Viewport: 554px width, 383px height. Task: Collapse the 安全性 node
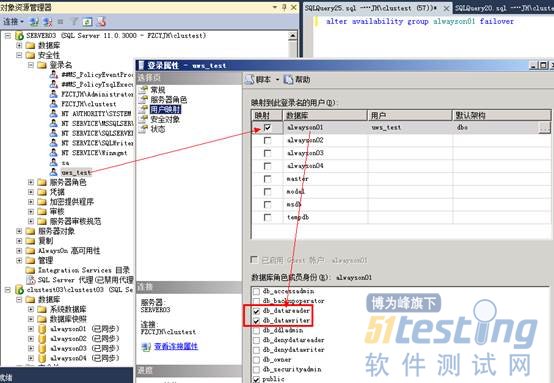[x=19, y=55]
